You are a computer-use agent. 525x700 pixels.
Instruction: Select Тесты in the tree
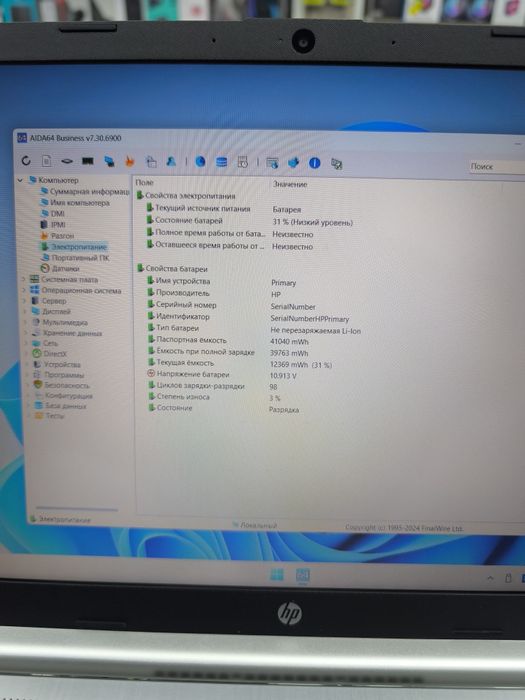(50, 416)
